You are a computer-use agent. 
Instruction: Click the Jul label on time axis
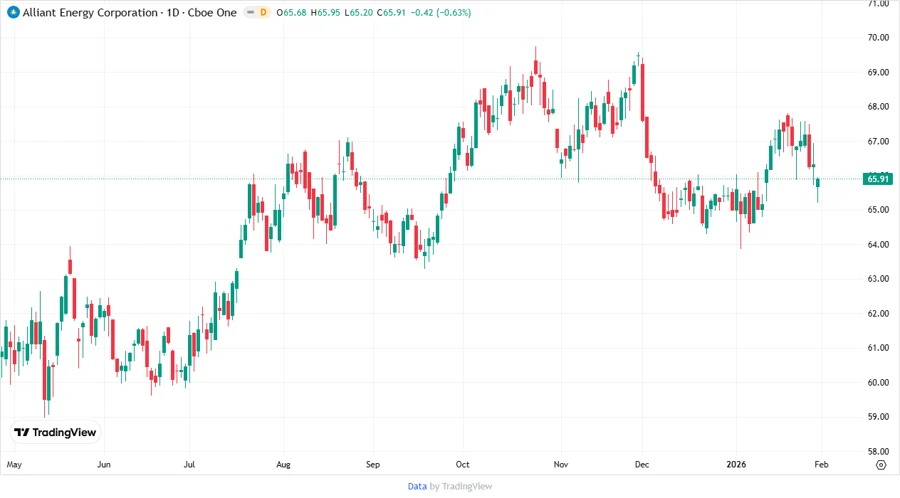(x=189, y=464)
